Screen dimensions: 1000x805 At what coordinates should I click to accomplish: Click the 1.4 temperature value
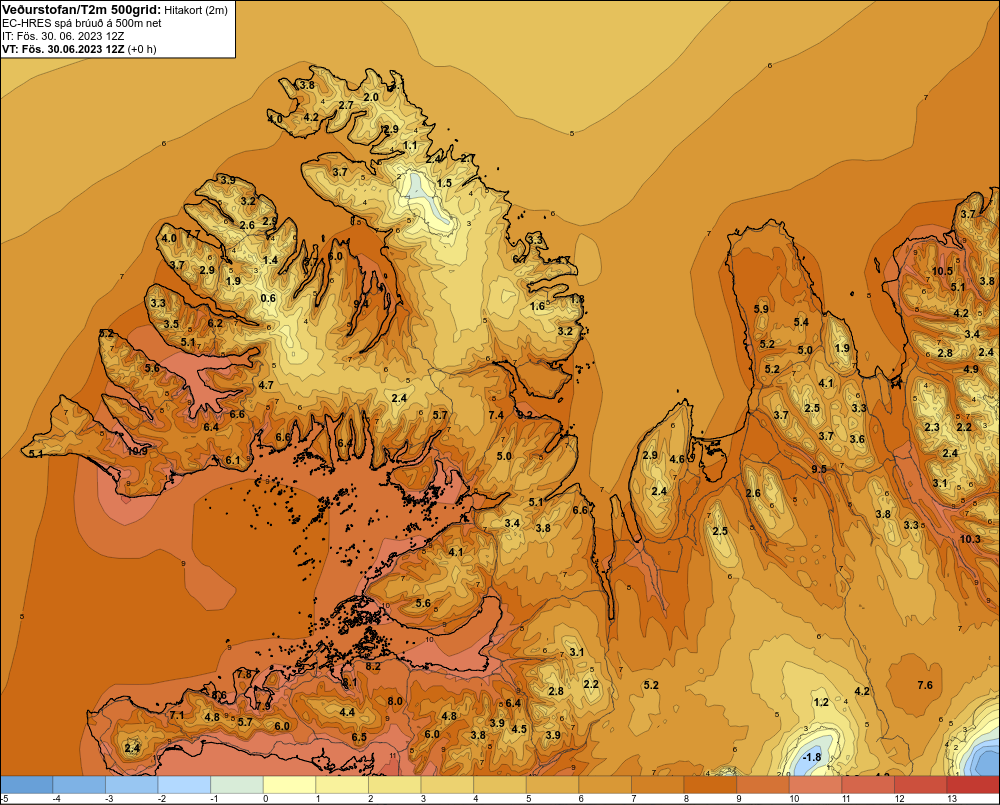tap(270, 260)
